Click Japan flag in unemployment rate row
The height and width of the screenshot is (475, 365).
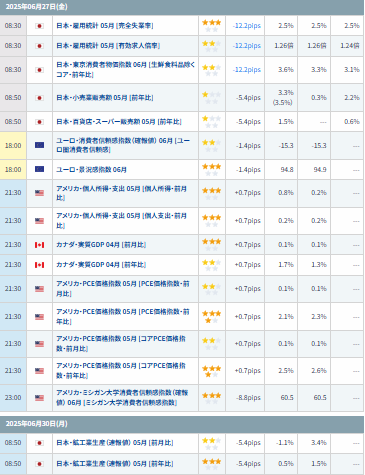pos(39,26)
